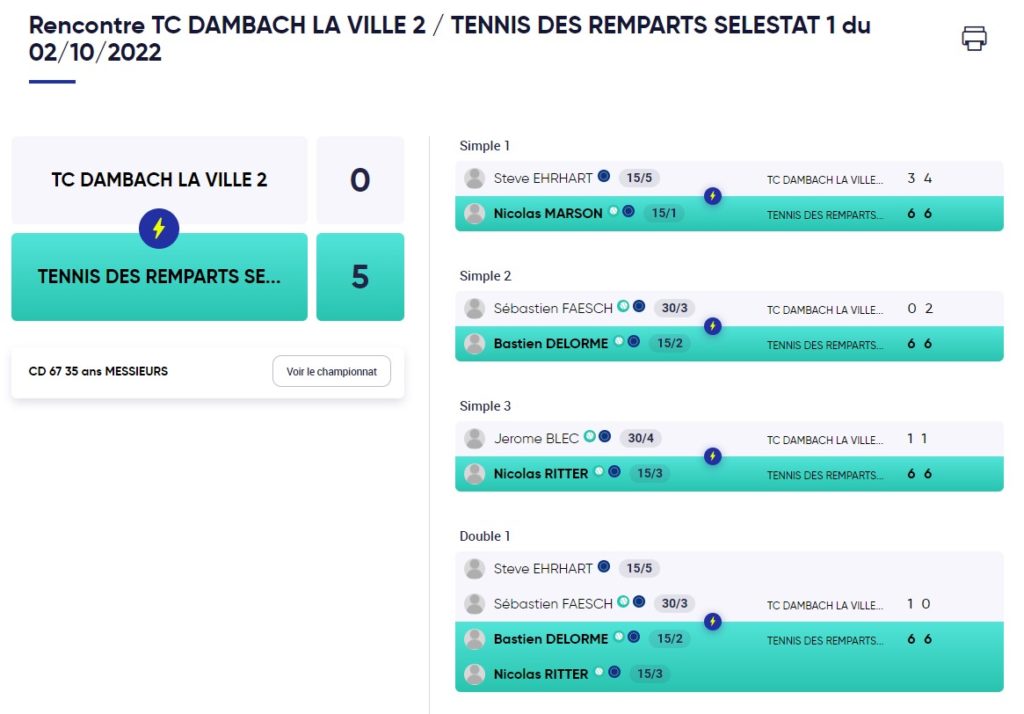1024x714 pixels.
Task: Click the print icon at top right
Action: click(x=974, y=38)
